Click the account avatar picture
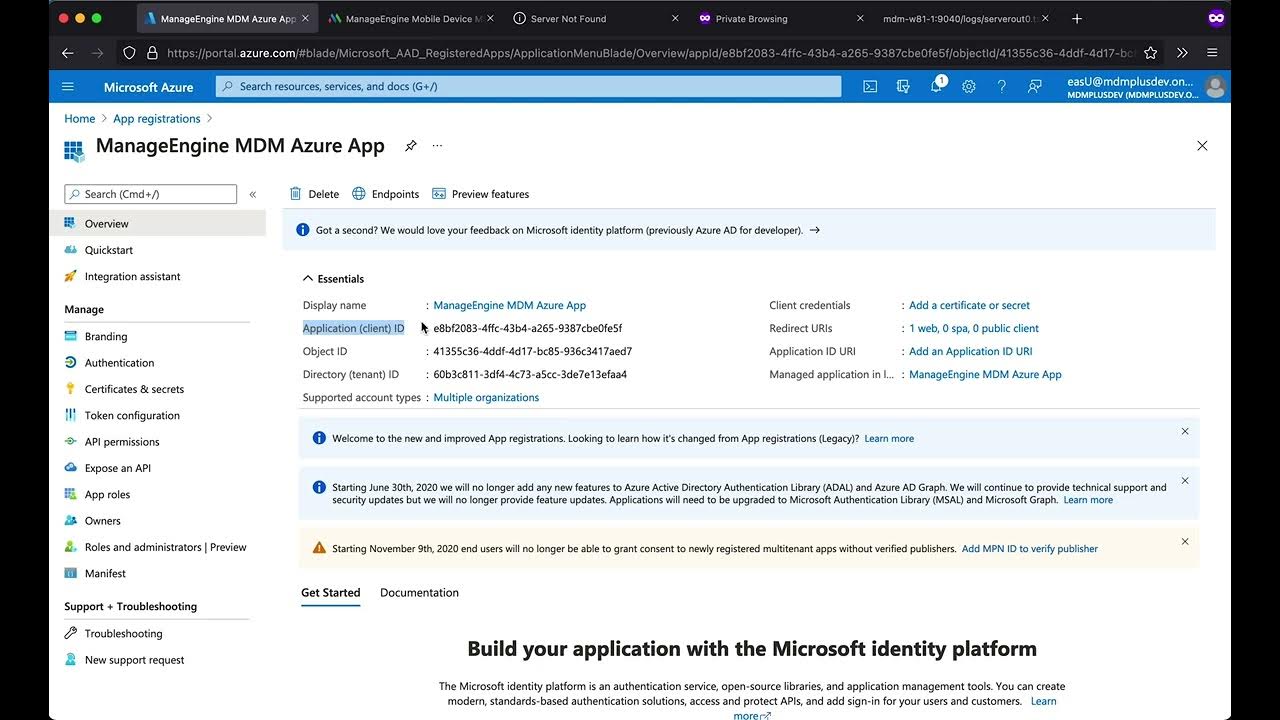Image resolution: width=1280 pixels, height=720 pixels. click(1215, 87)
